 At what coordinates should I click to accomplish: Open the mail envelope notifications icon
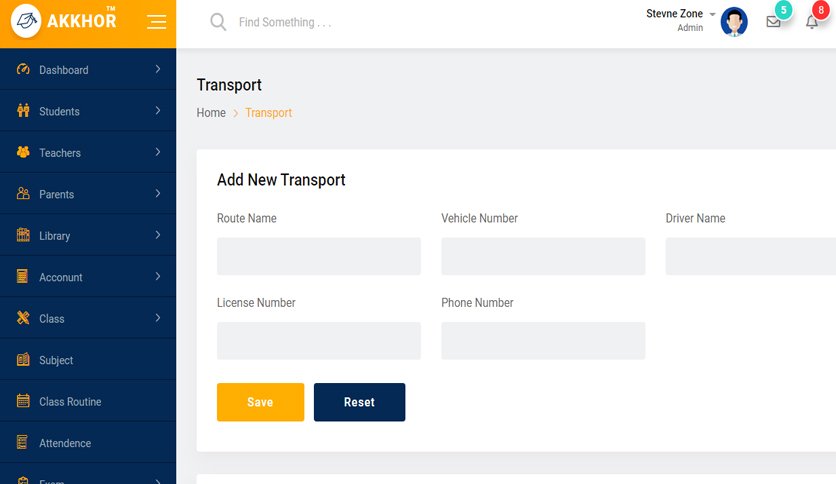(x=773, y=22)
